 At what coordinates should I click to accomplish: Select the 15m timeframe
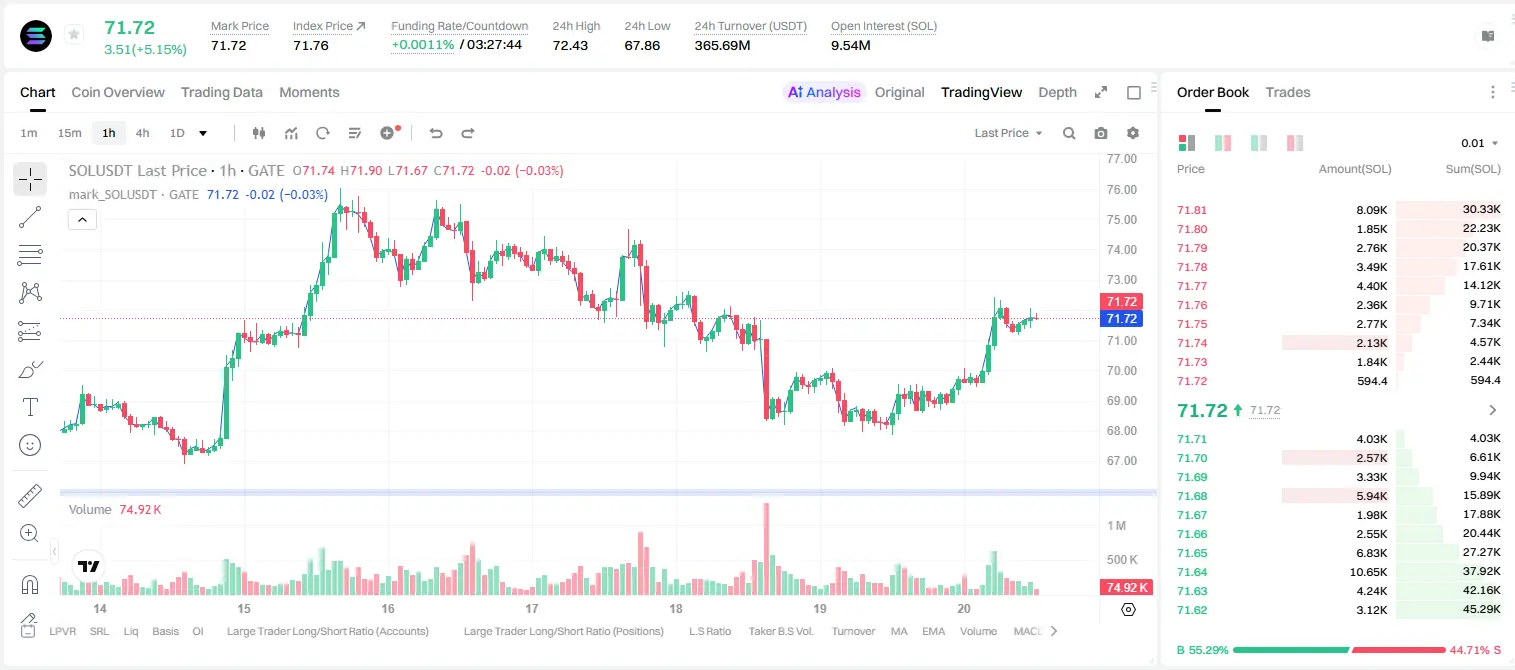click(x=69, y=133)
